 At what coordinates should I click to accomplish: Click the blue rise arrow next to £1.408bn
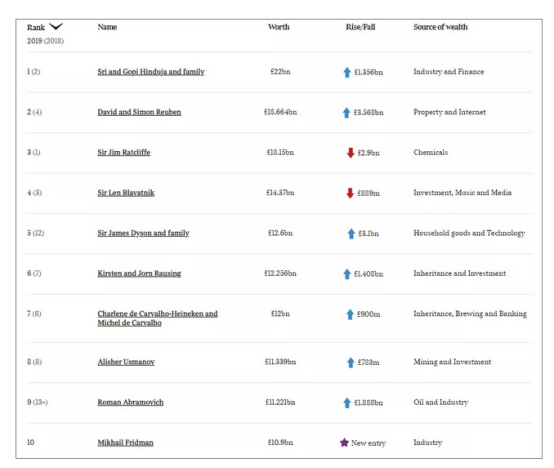coord(347,274)
